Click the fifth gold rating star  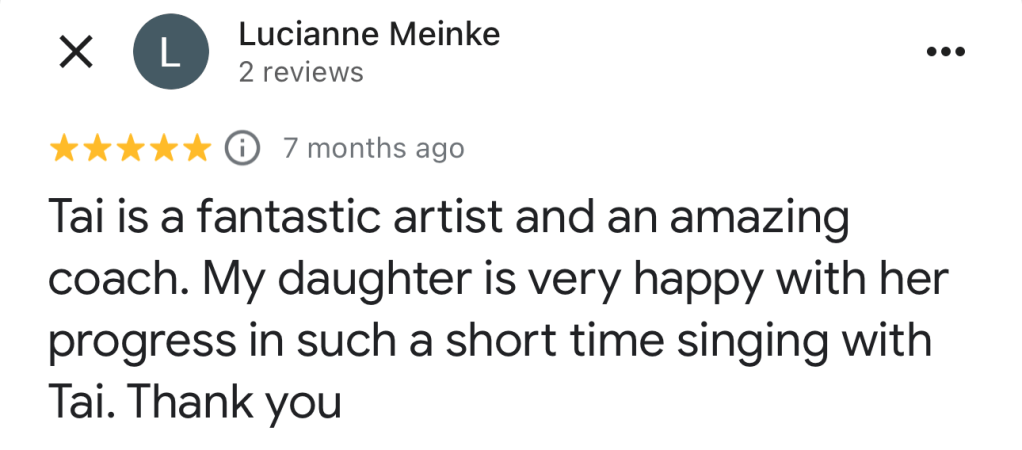pyautogui.click(x=197, y=149)
